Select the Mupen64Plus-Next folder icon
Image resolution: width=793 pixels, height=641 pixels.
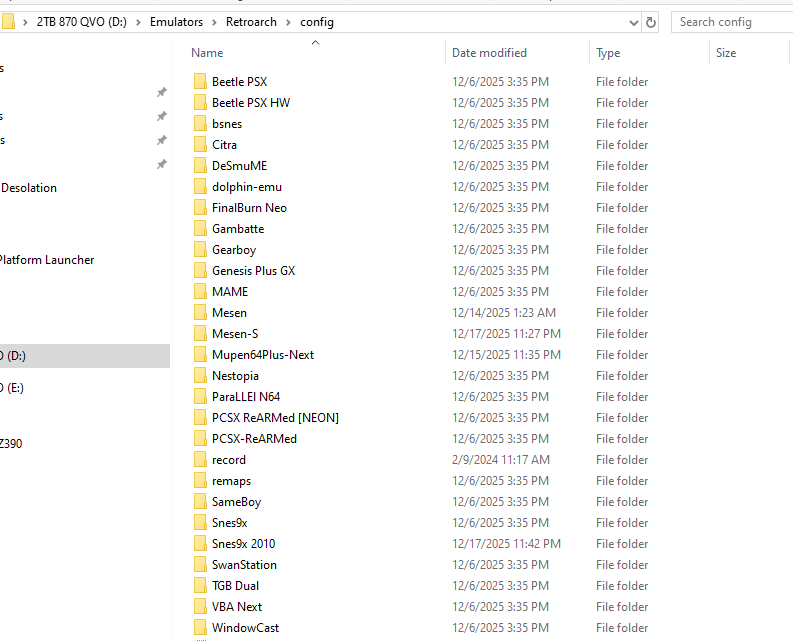[x=200, y=355]
